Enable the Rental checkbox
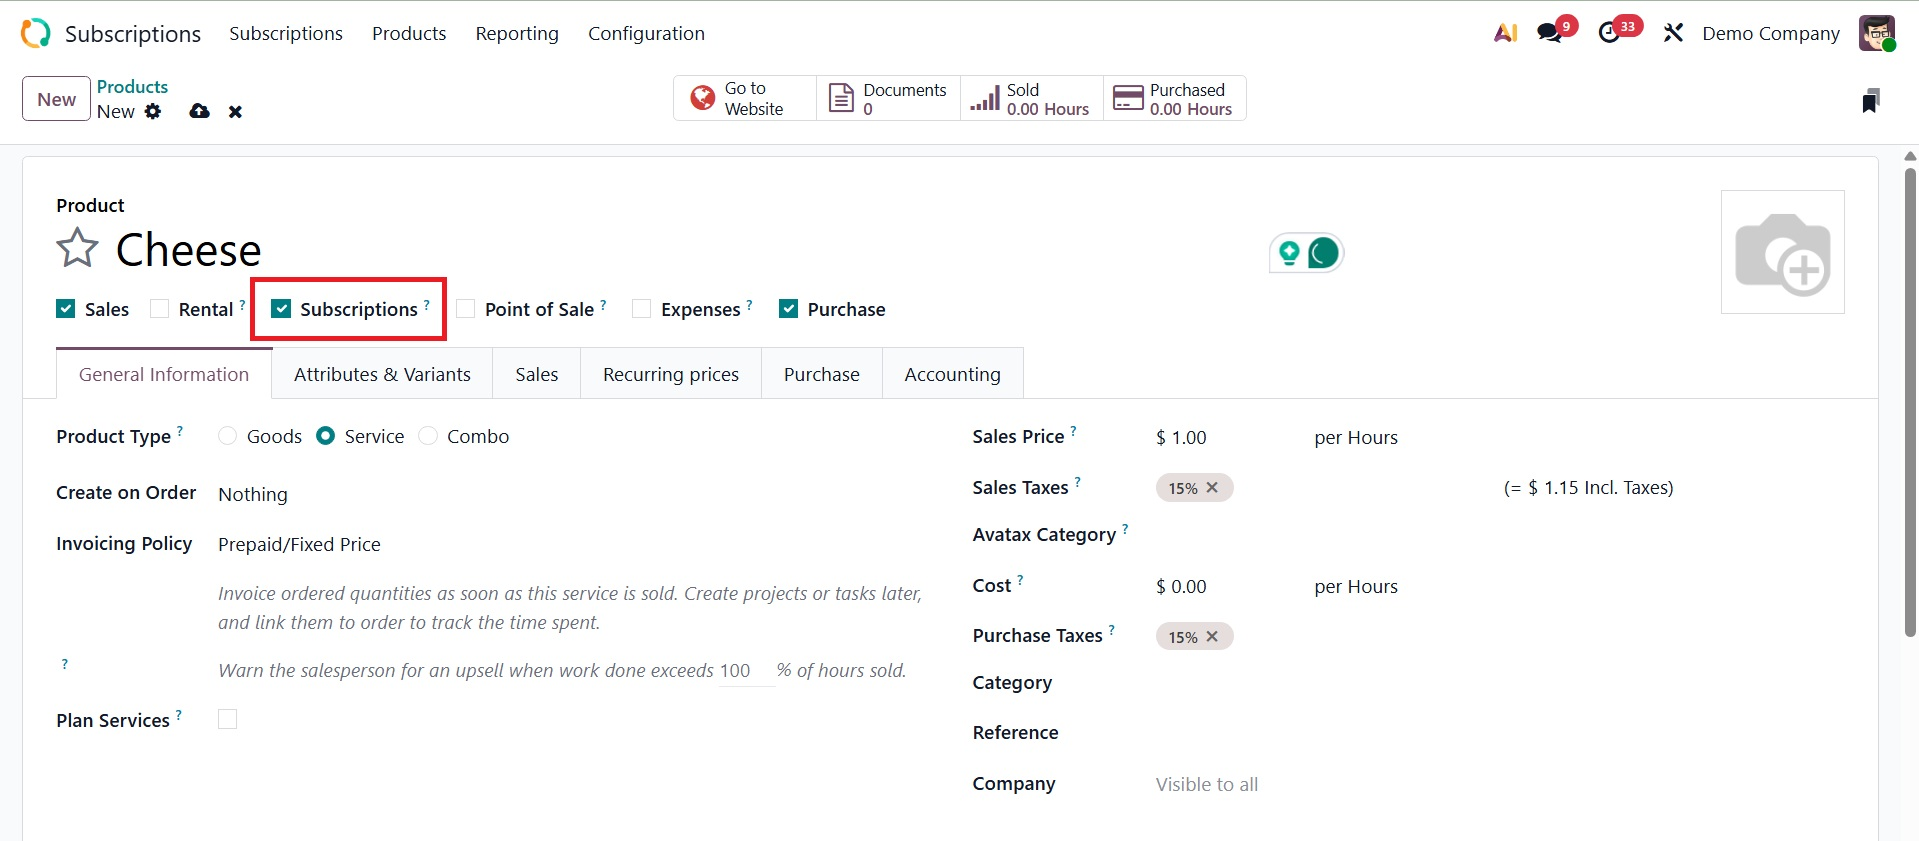This screenshot has width=1919, height=841. (160, 309)
